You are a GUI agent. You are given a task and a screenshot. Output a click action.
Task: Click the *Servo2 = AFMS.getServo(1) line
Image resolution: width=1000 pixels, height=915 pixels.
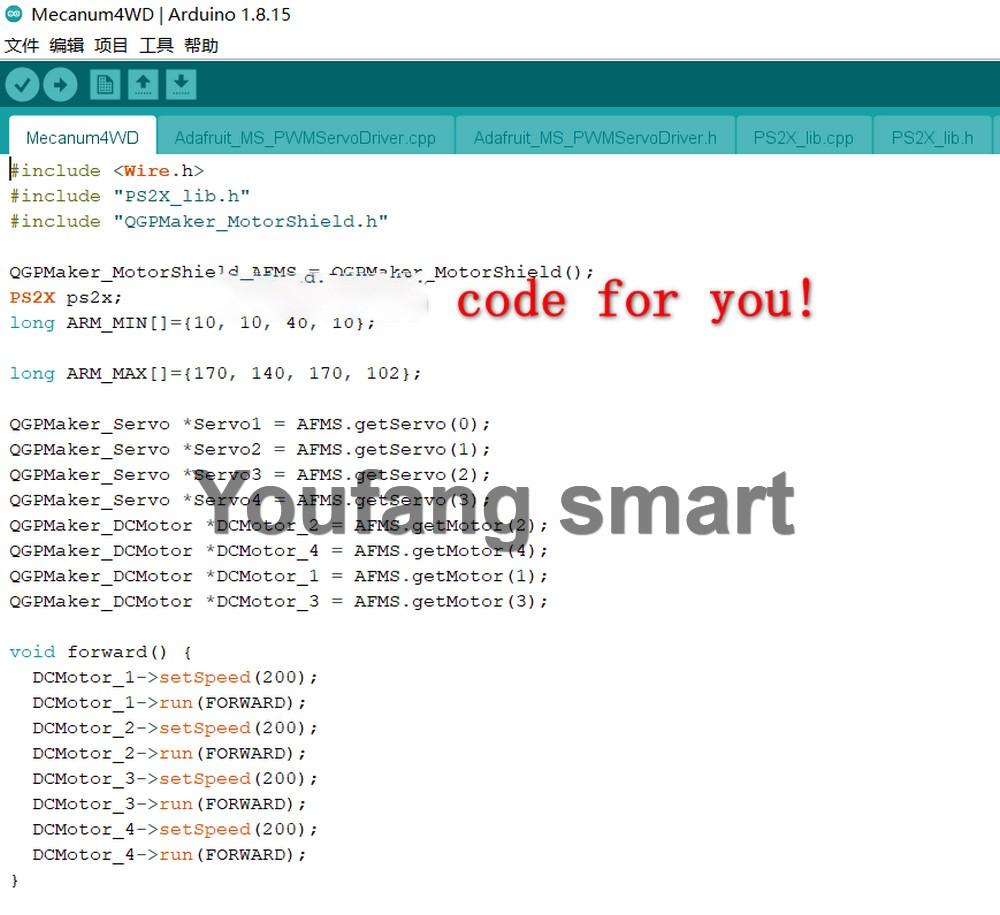coord(250,450)
